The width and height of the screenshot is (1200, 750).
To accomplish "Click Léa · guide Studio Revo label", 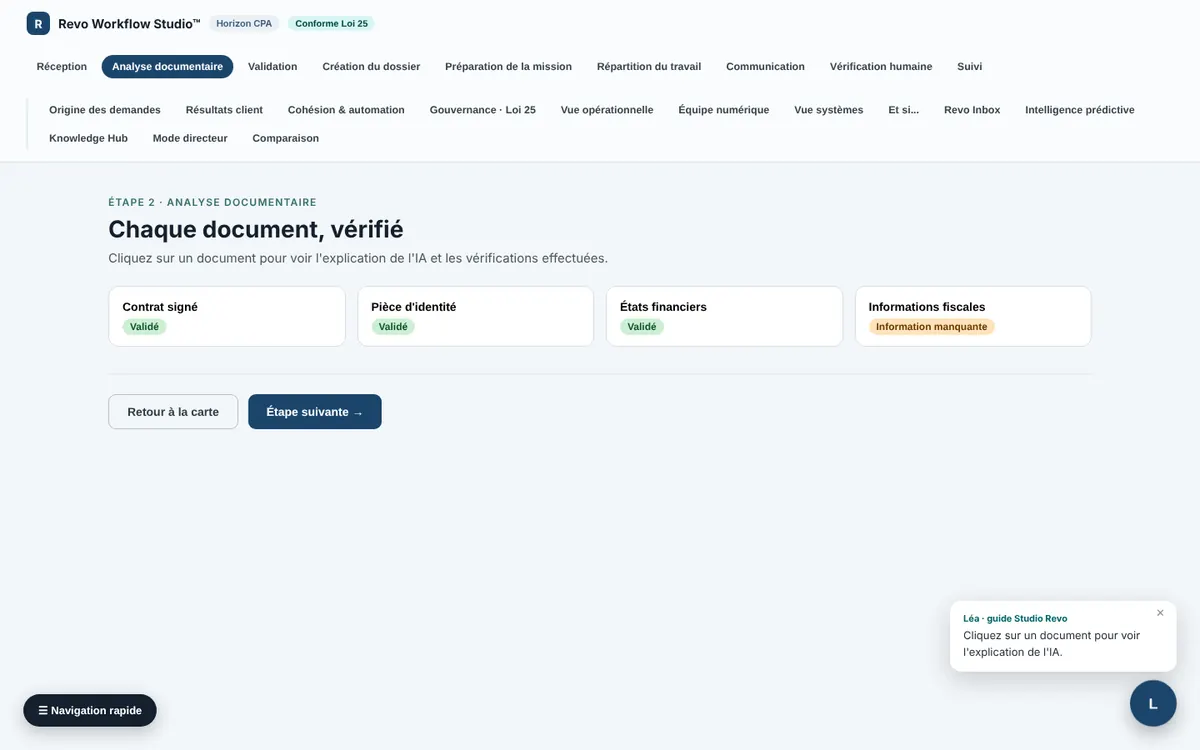I will tap(1015, 618).
